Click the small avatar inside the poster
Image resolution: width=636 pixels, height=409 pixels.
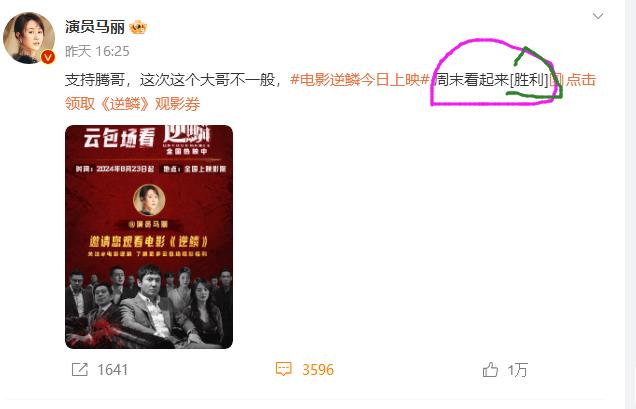149,200
